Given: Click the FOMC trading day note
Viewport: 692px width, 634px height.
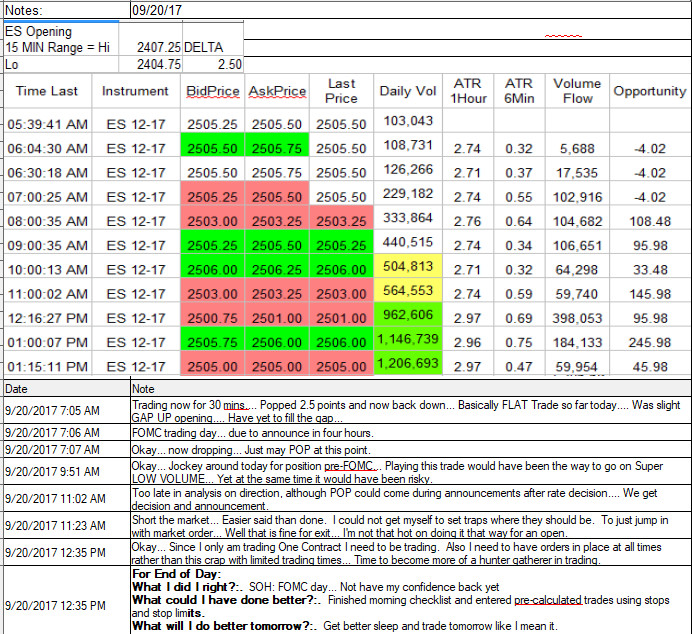Looking at the screenshot, I should click(410, 433).
